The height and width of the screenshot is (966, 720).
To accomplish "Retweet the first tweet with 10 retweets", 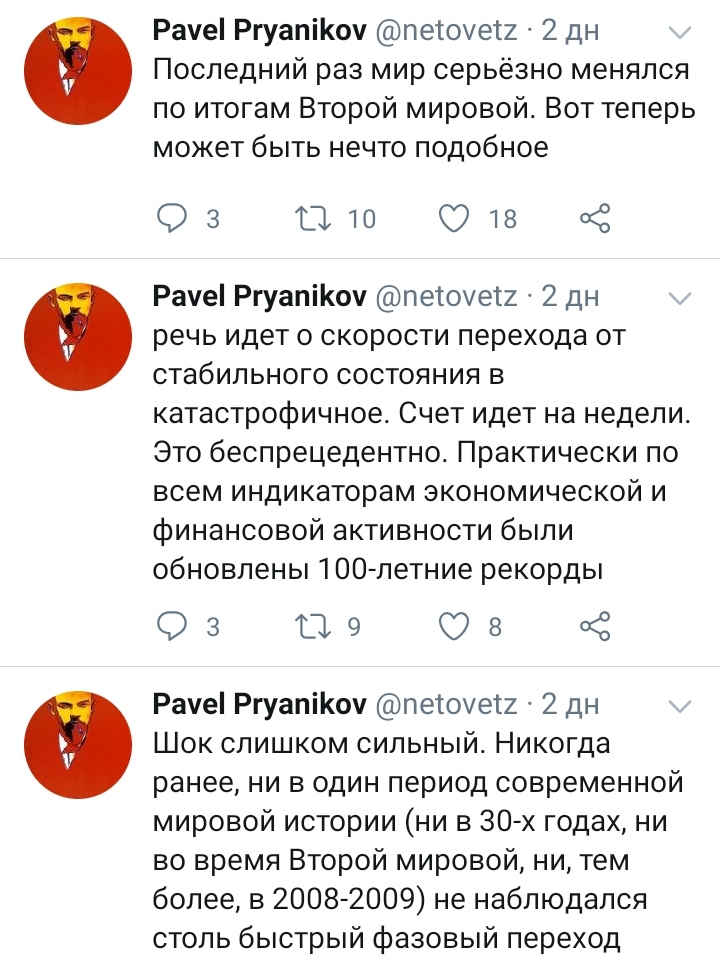I will pyautogui.click(x=314, y=218).
